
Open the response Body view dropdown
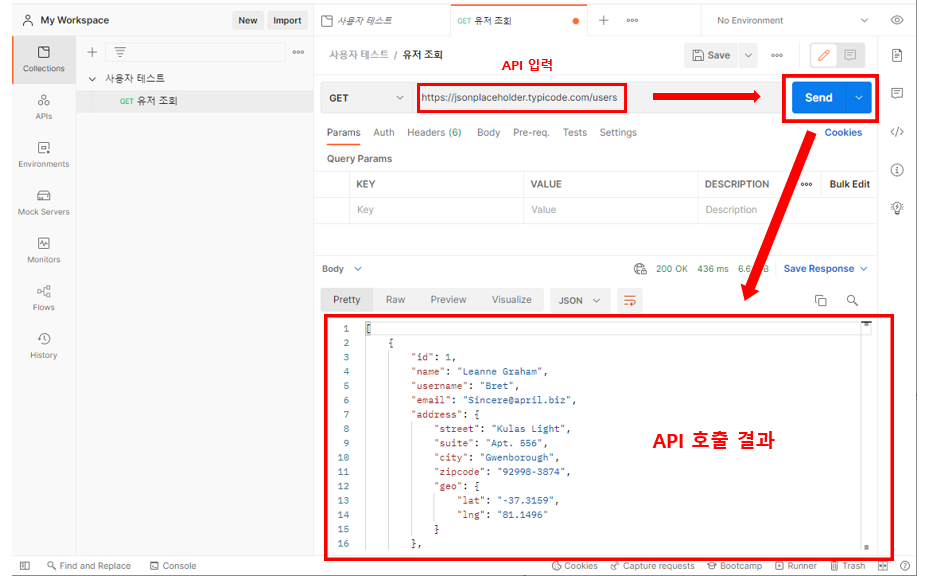coord(342,269)
